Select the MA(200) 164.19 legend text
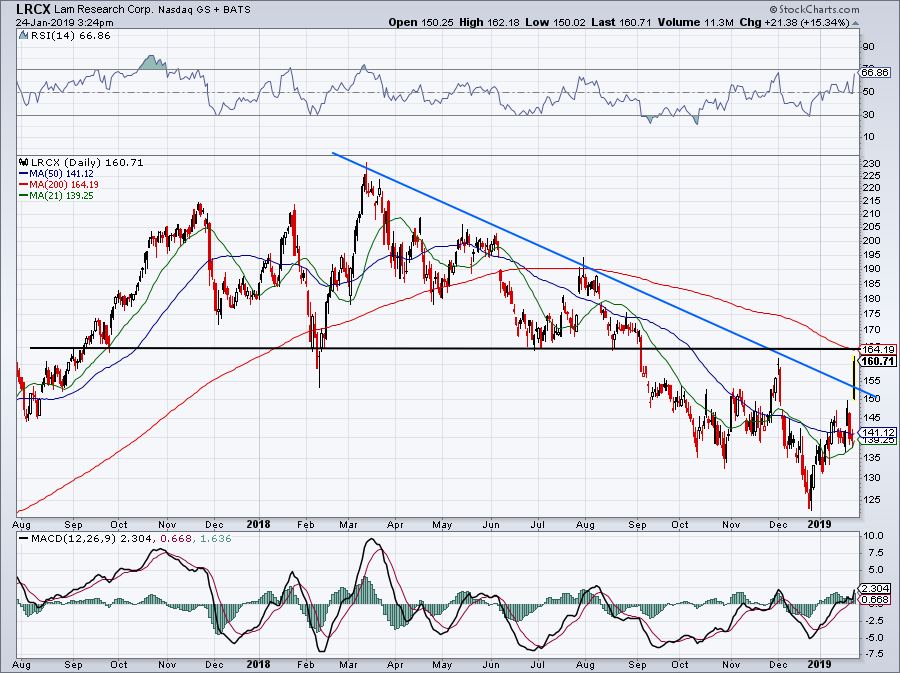Viewport: 900px width, 673px height. tap(65, 185)
